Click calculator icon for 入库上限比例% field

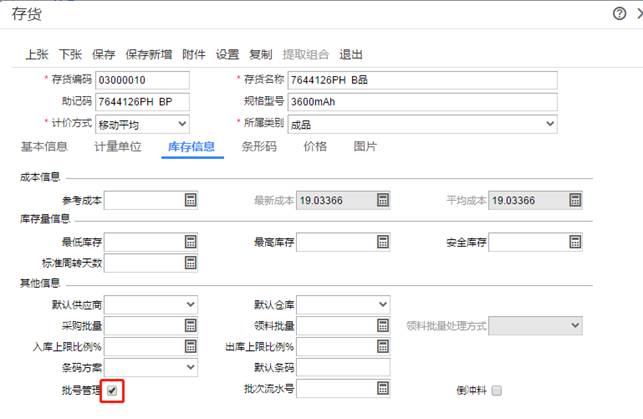[x=190, y=346]
